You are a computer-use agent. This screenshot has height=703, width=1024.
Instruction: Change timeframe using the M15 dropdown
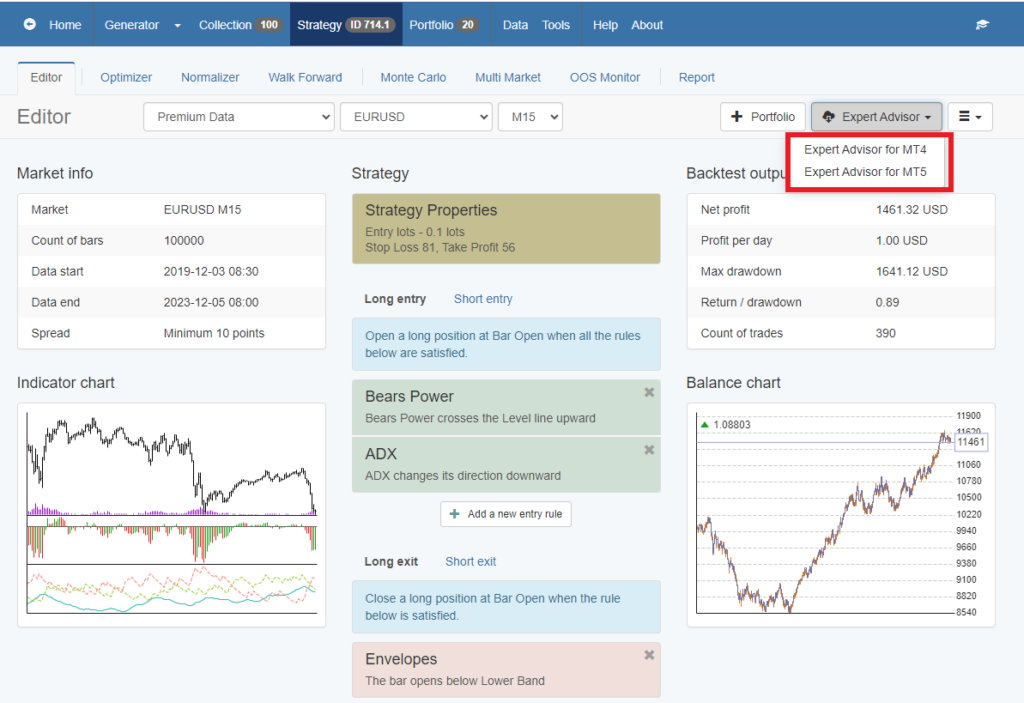[530, 116]
